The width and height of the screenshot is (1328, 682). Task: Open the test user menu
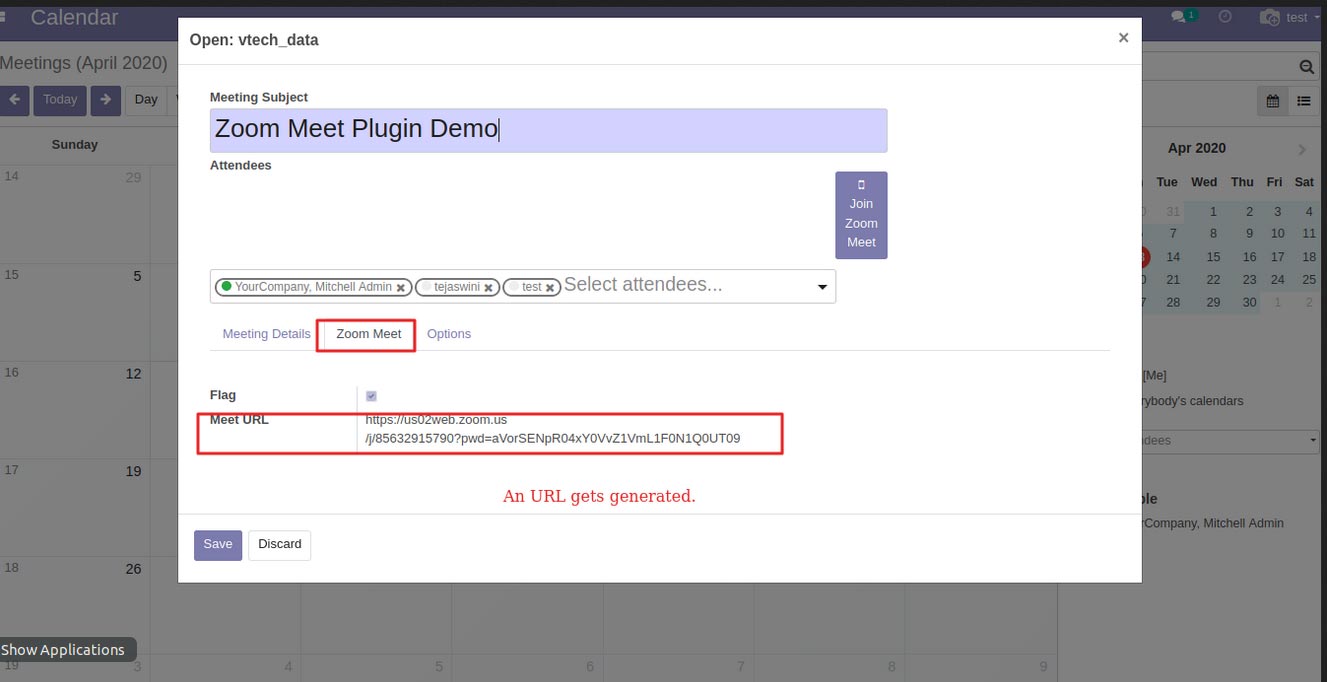[x=1284, y=17]
